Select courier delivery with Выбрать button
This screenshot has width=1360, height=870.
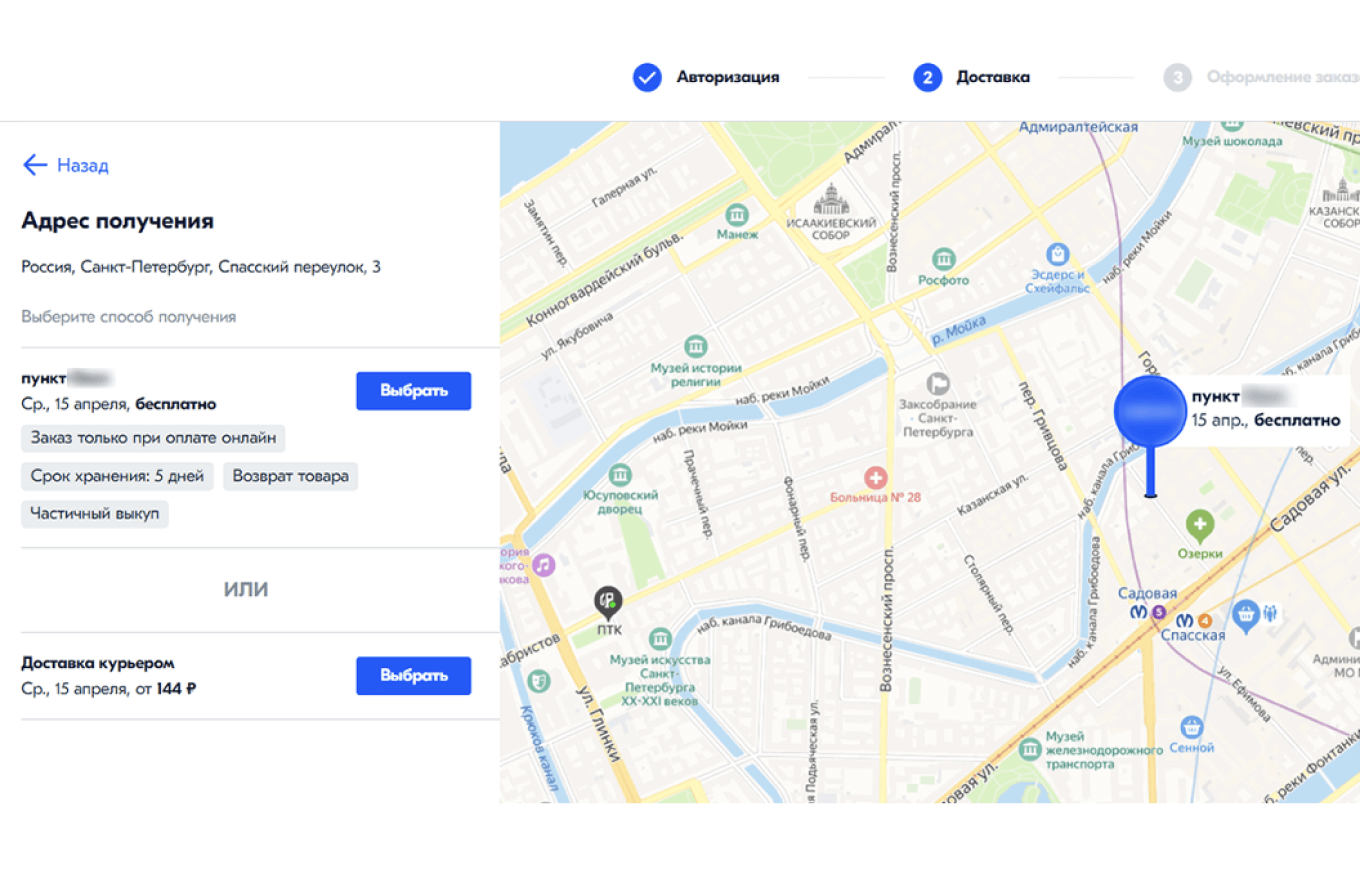coord(413,676)
